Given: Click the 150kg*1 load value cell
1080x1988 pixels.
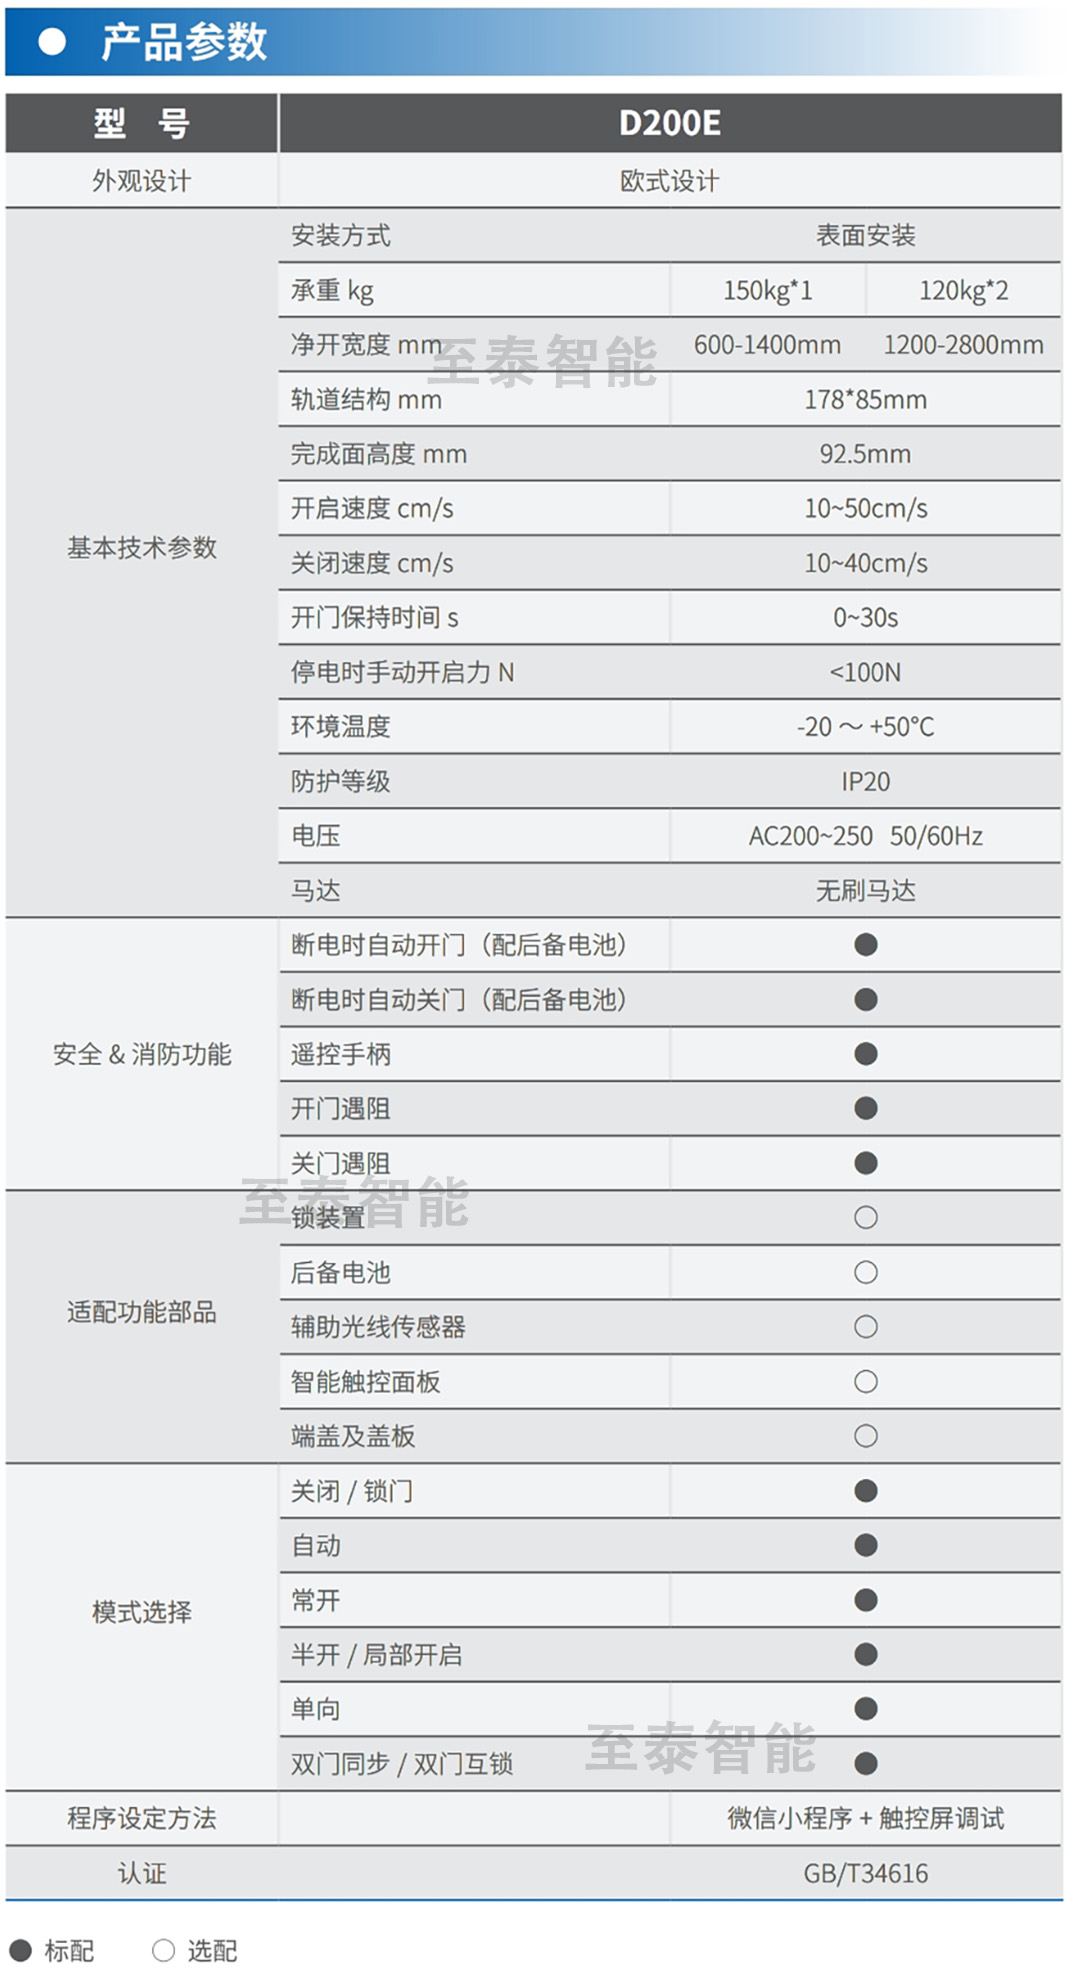Looking at the screenshot, I should [768, 290].
